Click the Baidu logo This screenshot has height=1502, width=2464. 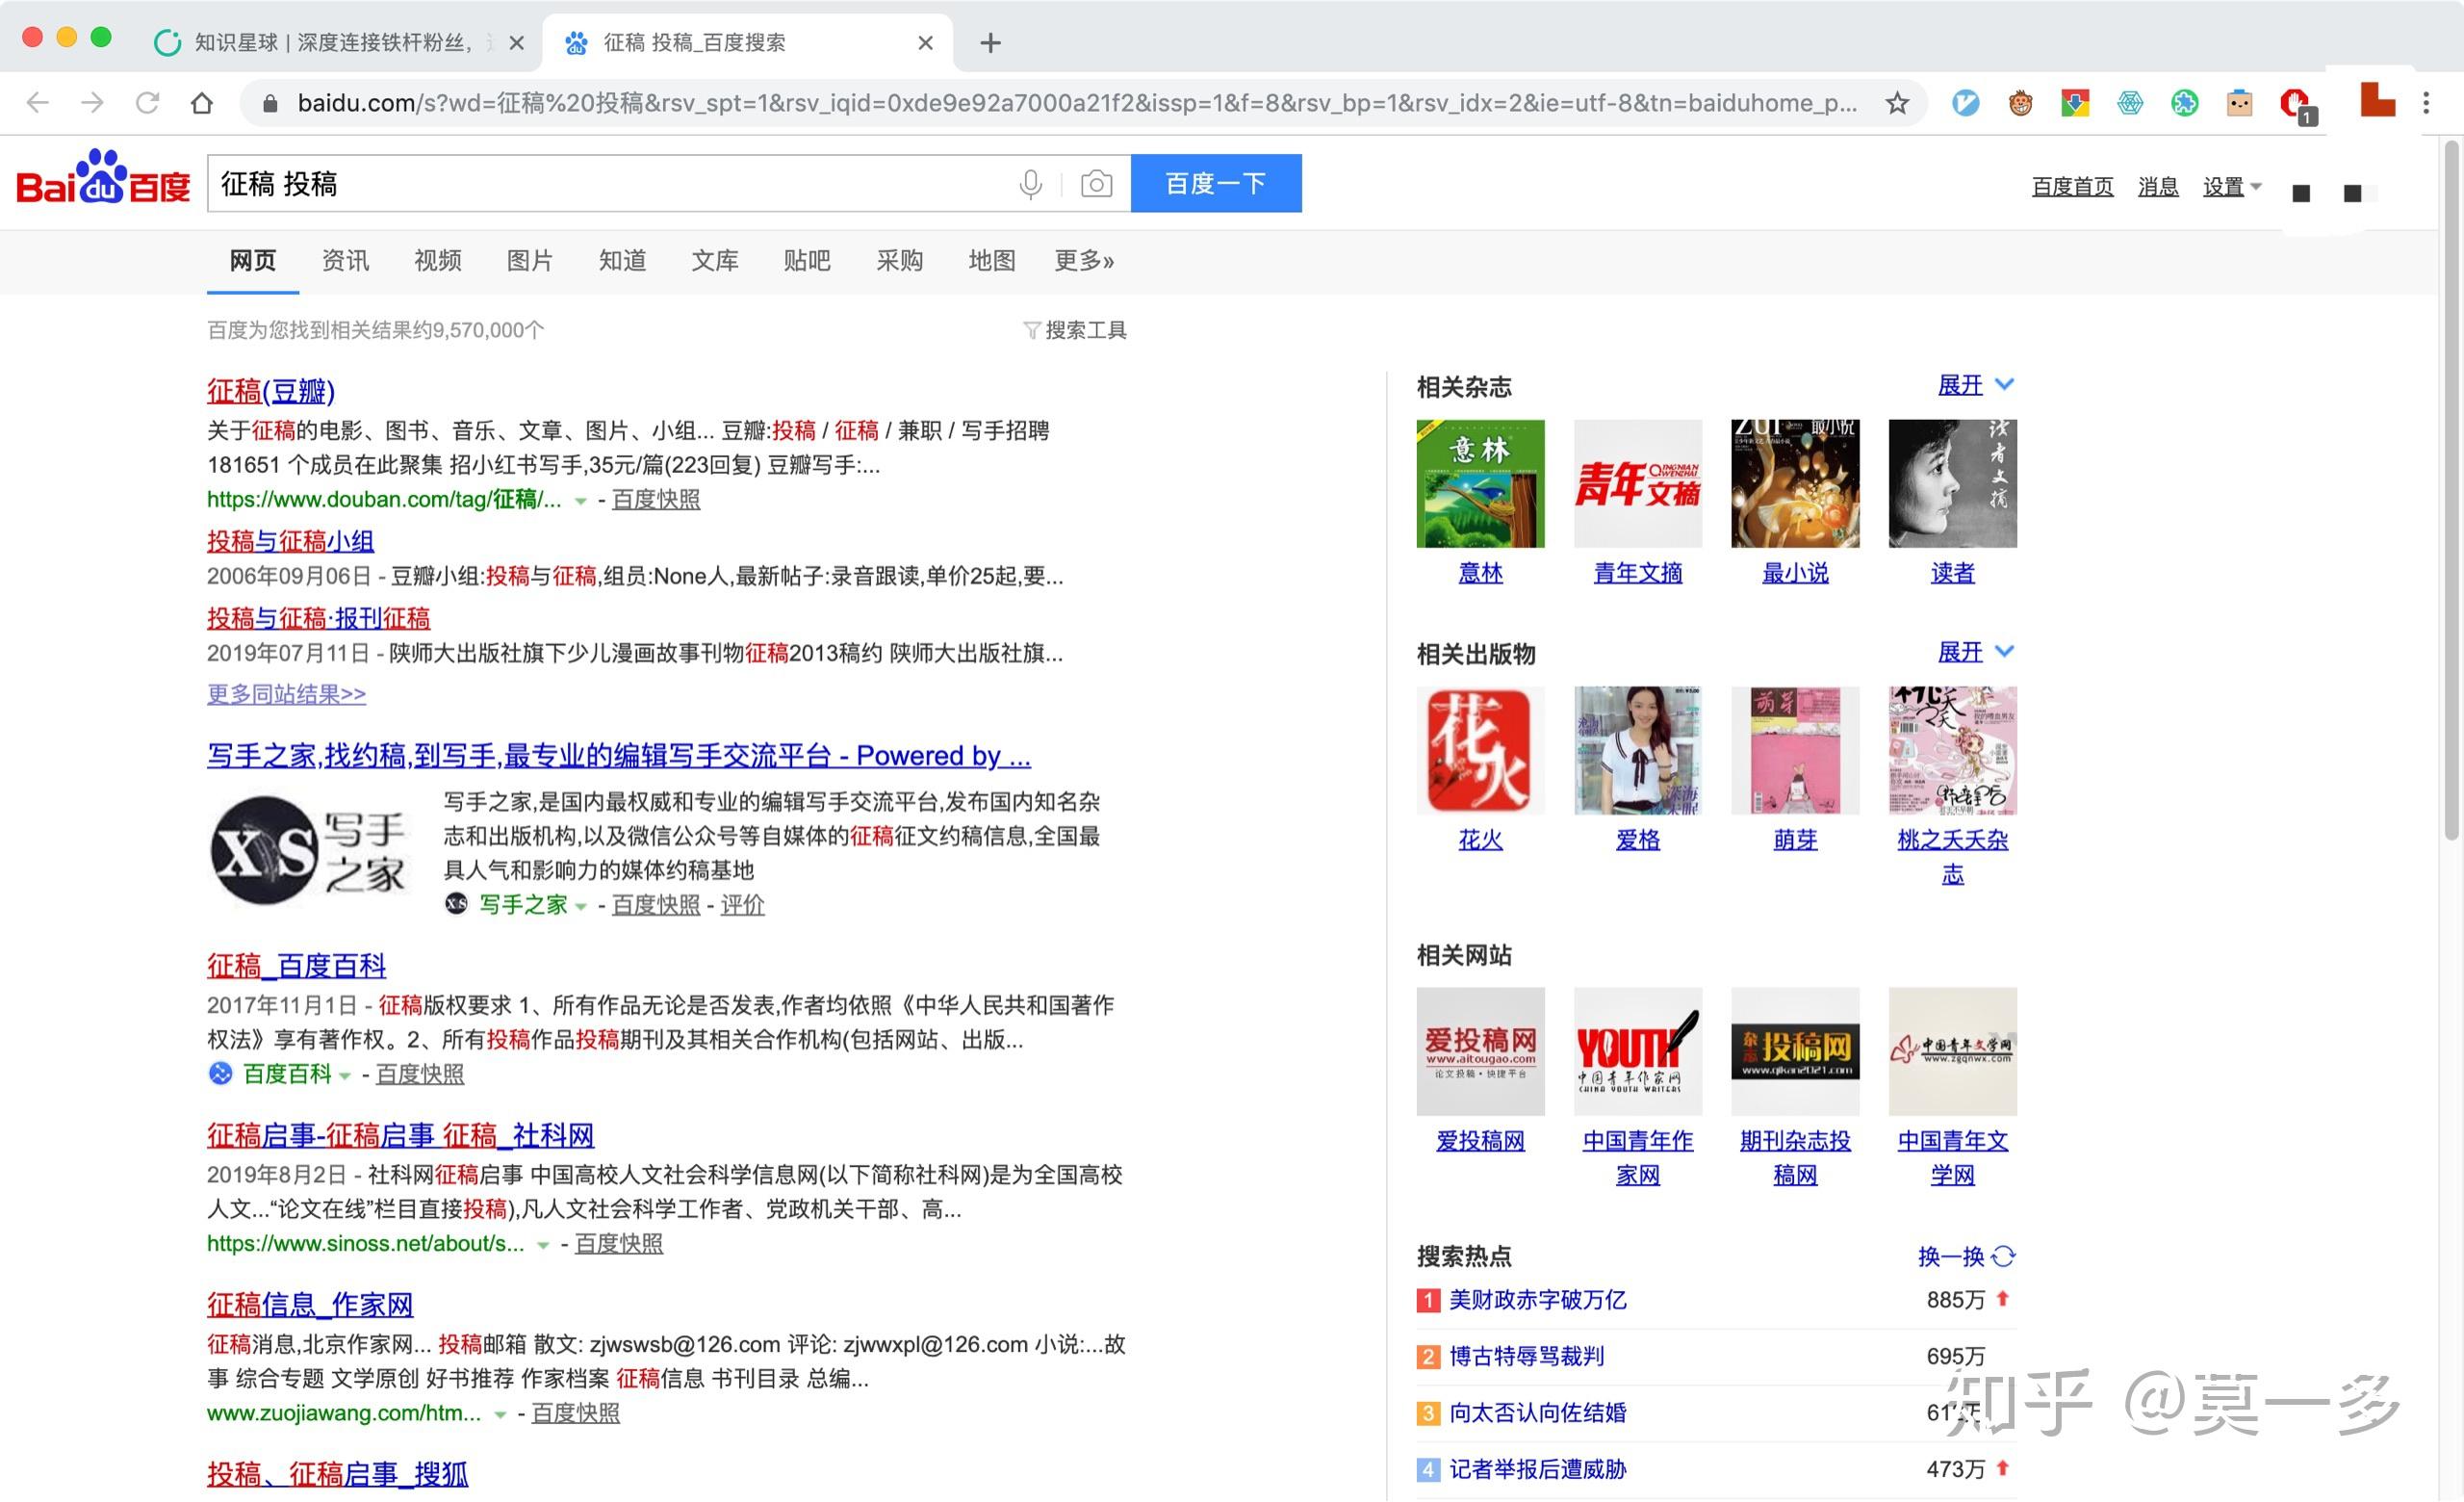pos(103,178)
